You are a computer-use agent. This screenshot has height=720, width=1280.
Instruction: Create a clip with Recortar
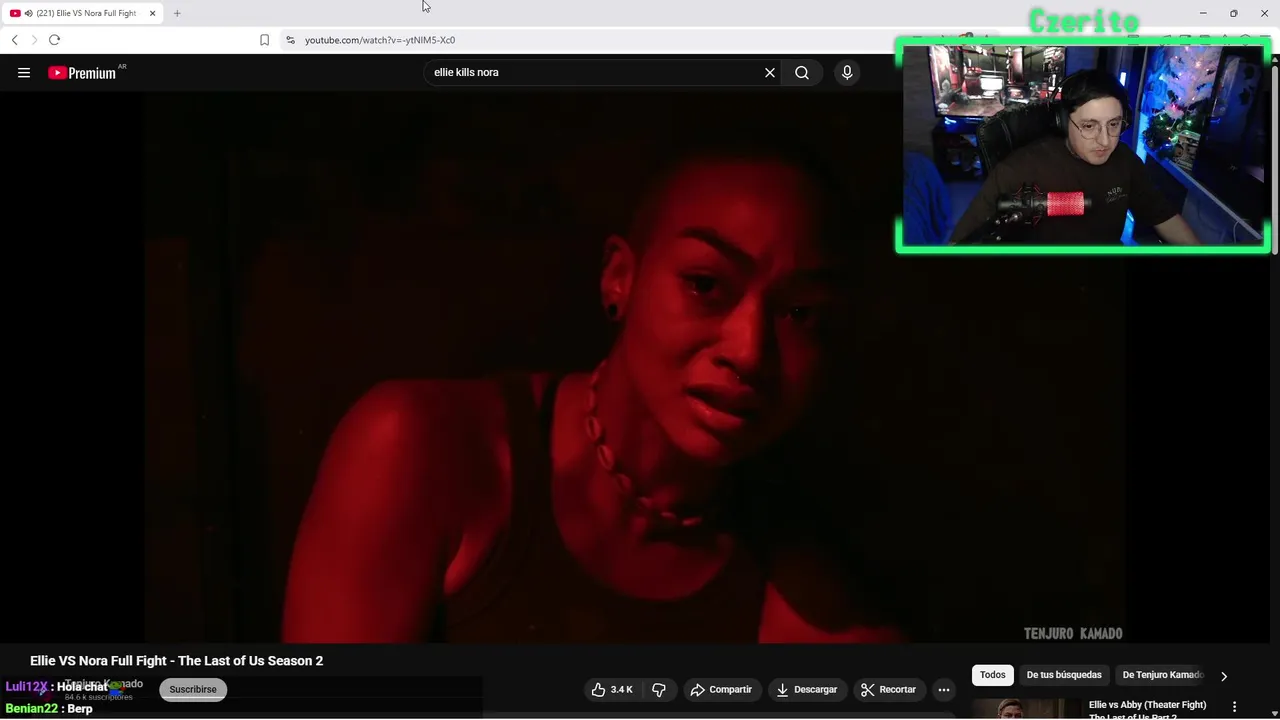pos(888,689)
